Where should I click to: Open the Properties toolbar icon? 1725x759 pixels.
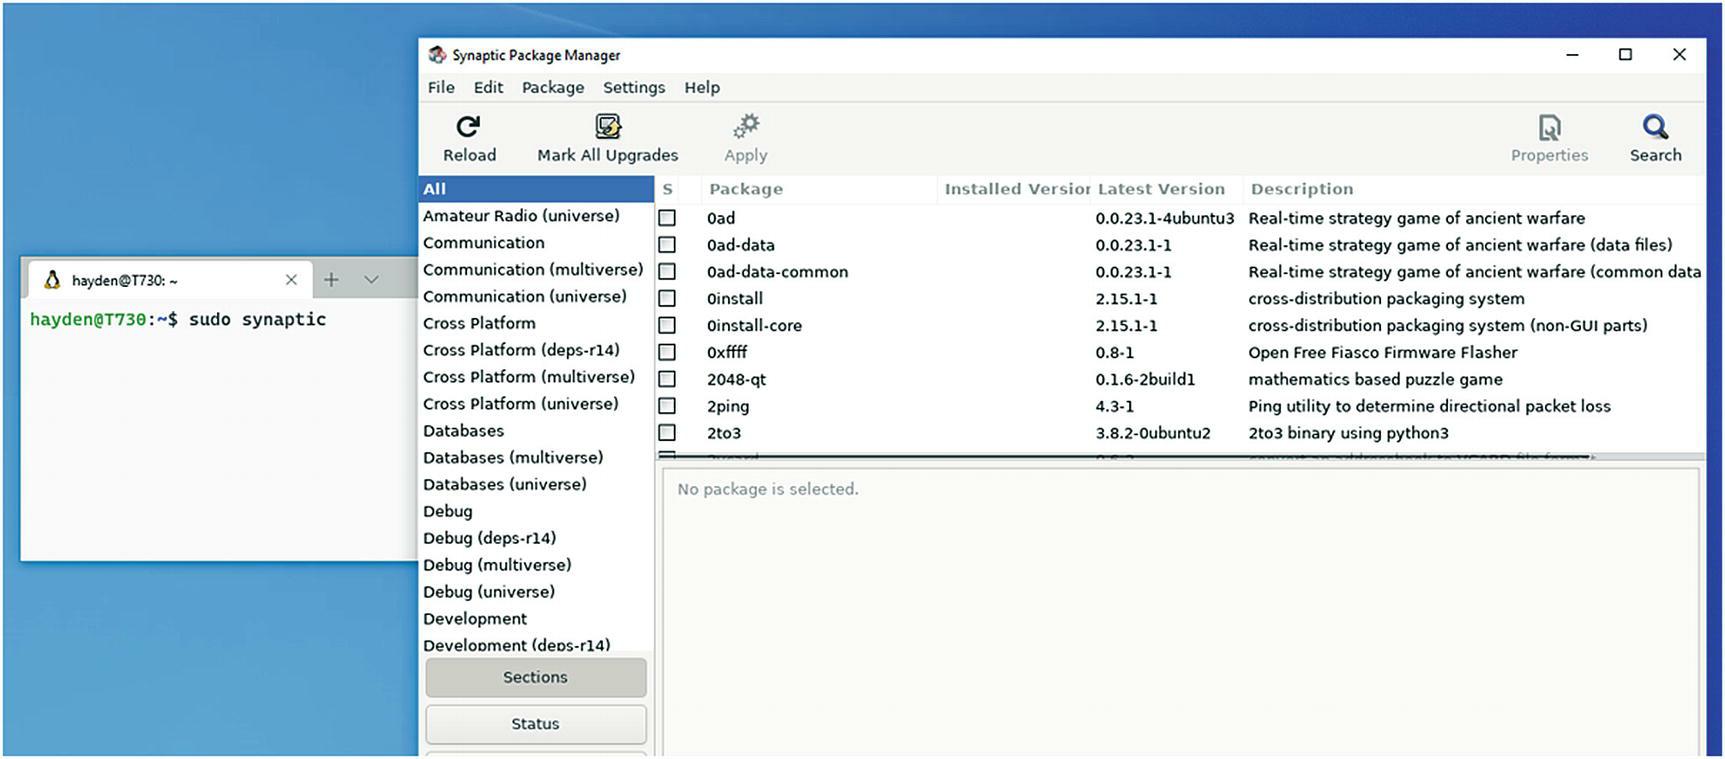point(1549,127)
